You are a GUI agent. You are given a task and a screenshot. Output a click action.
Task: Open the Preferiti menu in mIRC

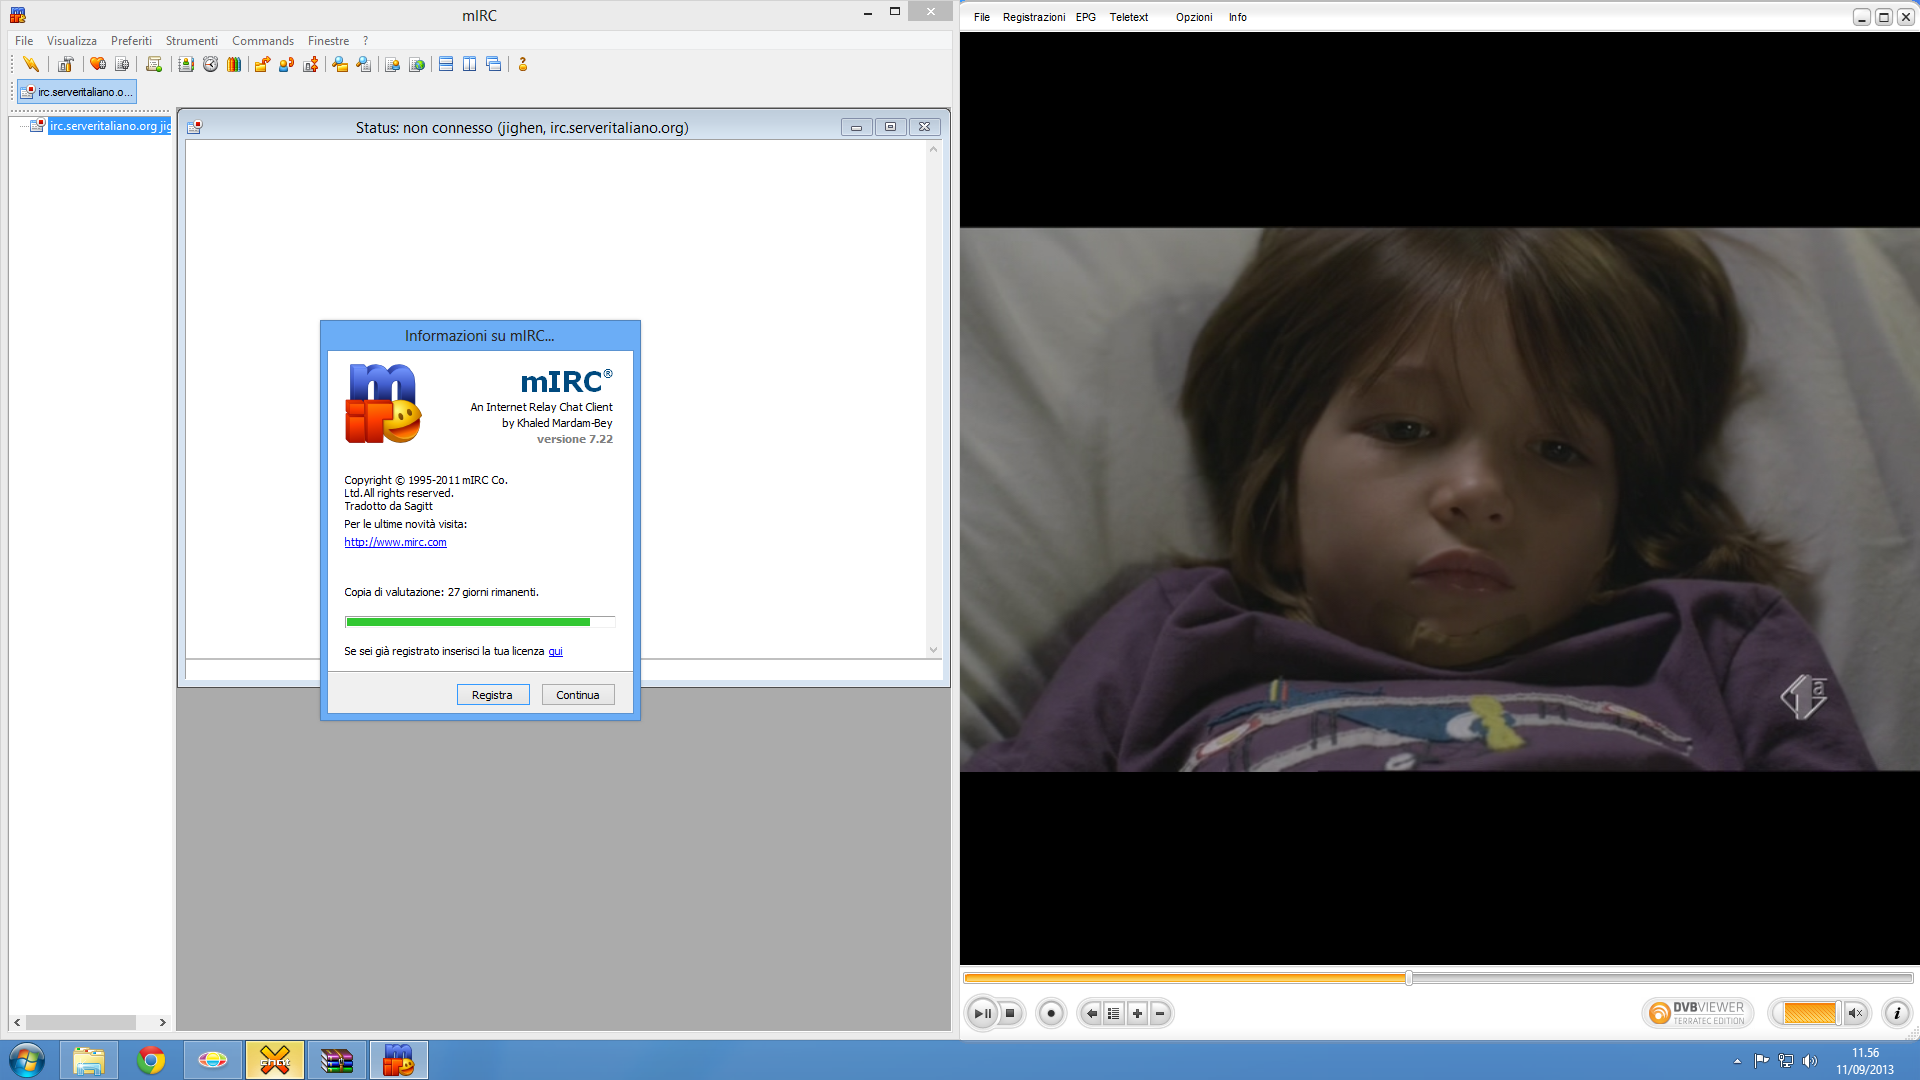coord(131,41)
